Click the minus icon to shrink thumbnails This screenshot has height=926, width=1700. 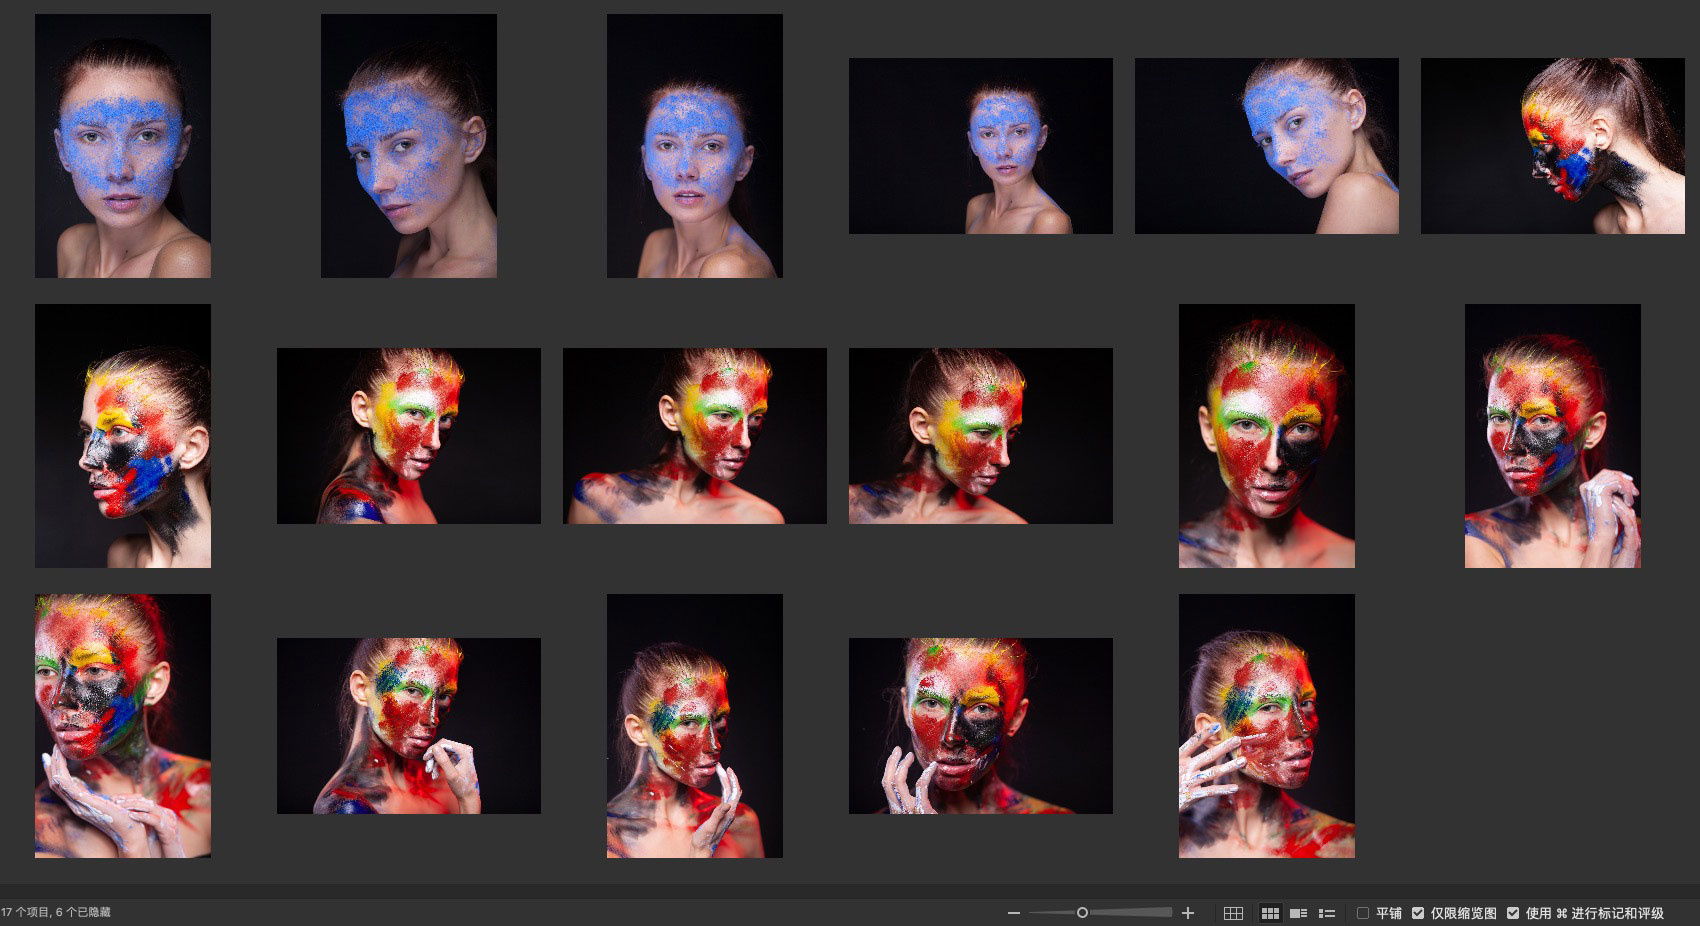click(1014, 913)
